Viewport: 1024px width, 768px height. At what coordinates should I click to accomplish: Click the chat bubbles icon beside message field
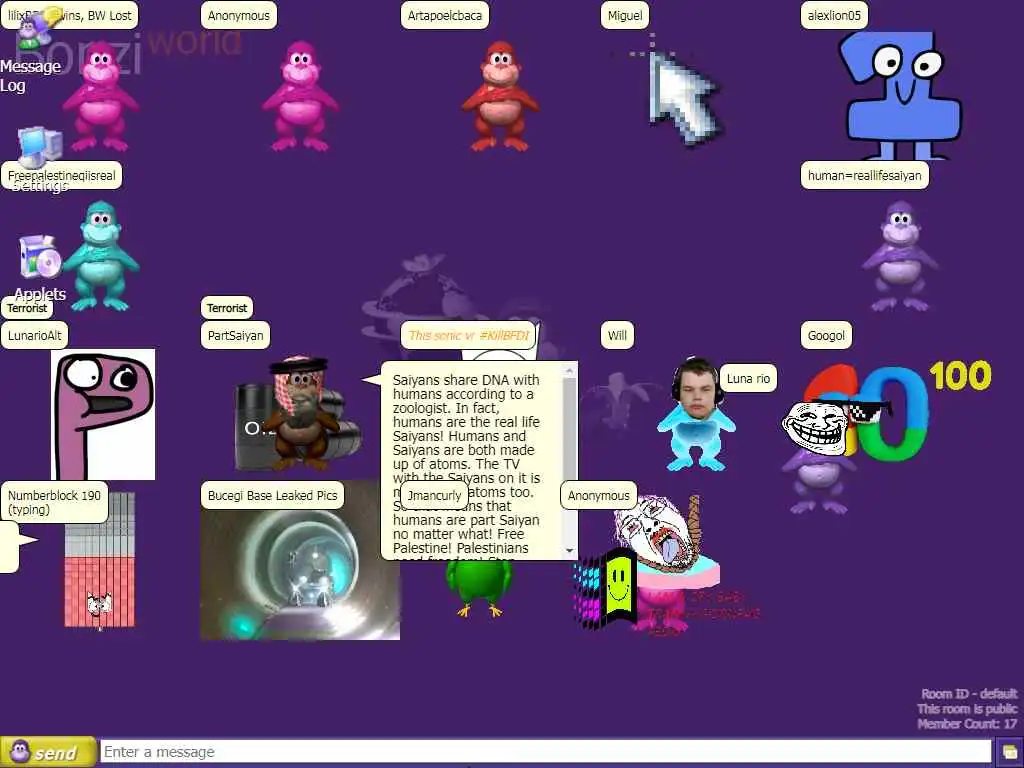tap(1010, 752)
